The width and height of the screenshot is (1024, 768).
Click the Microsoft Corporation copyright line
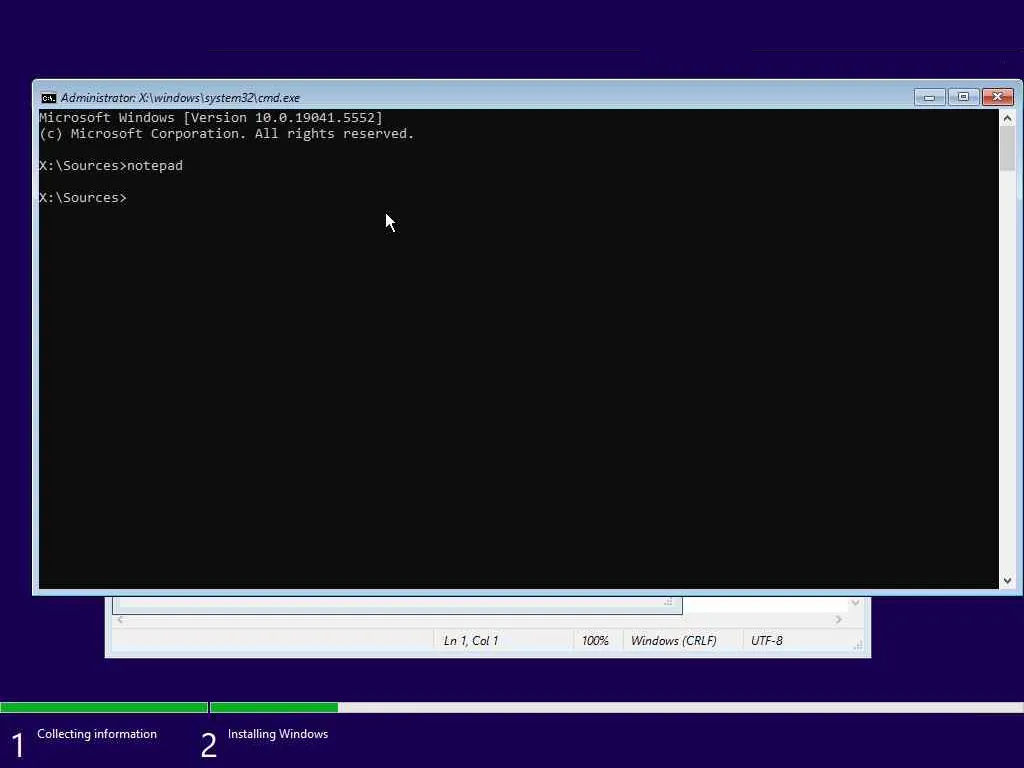point(227,134)
